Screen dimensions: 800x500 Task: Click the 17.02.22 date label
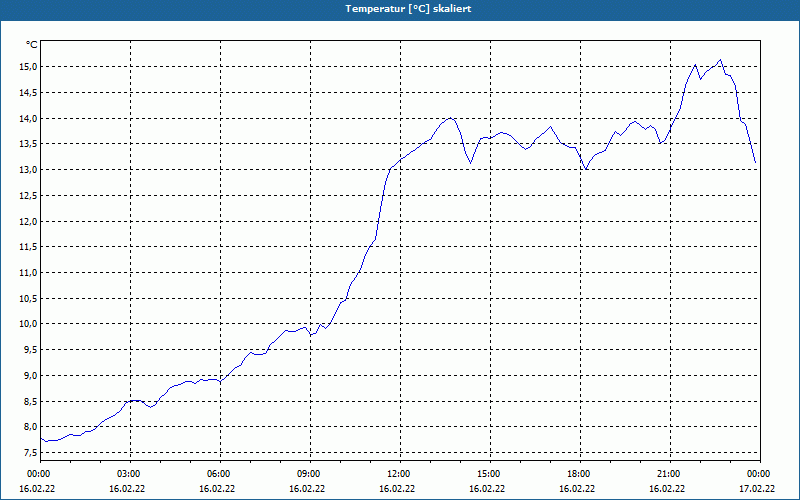[757, 489]
